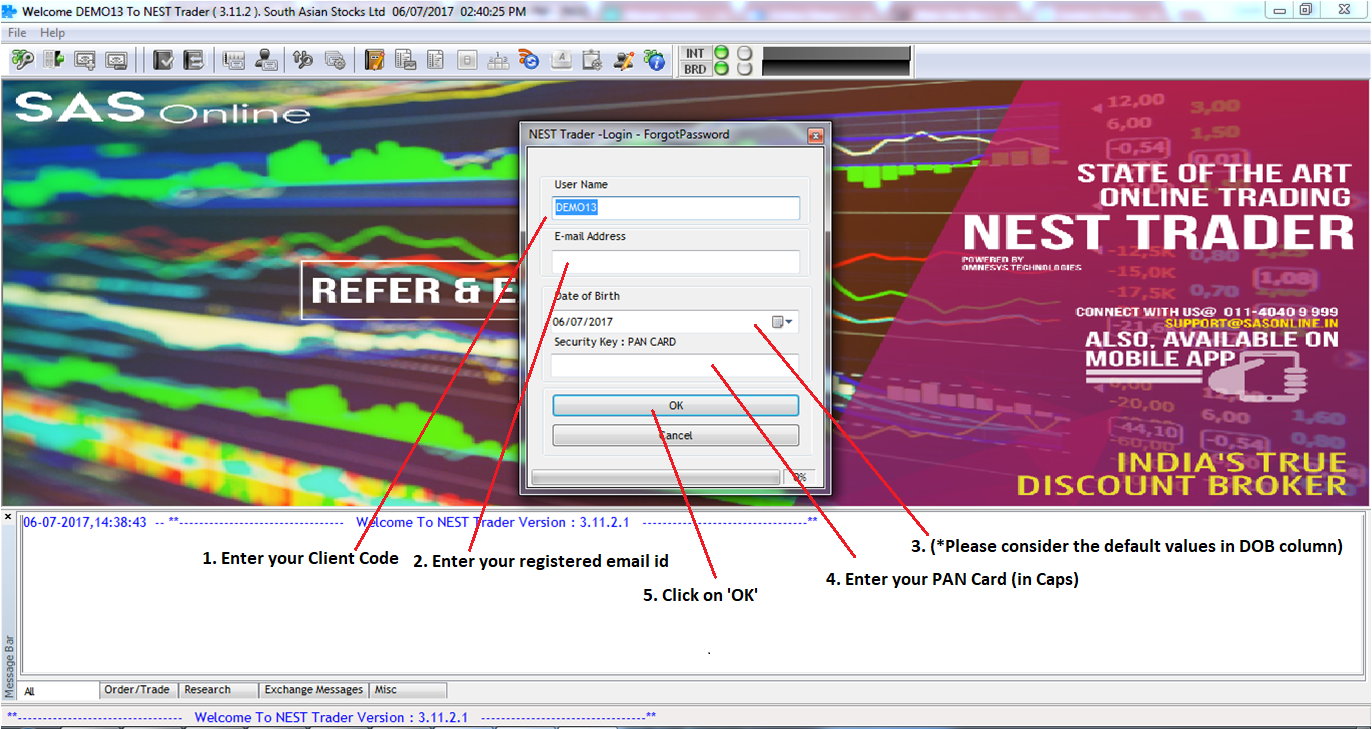Switch to the Order/Trade tab
Screen dimensions: 1372x729
139,690
